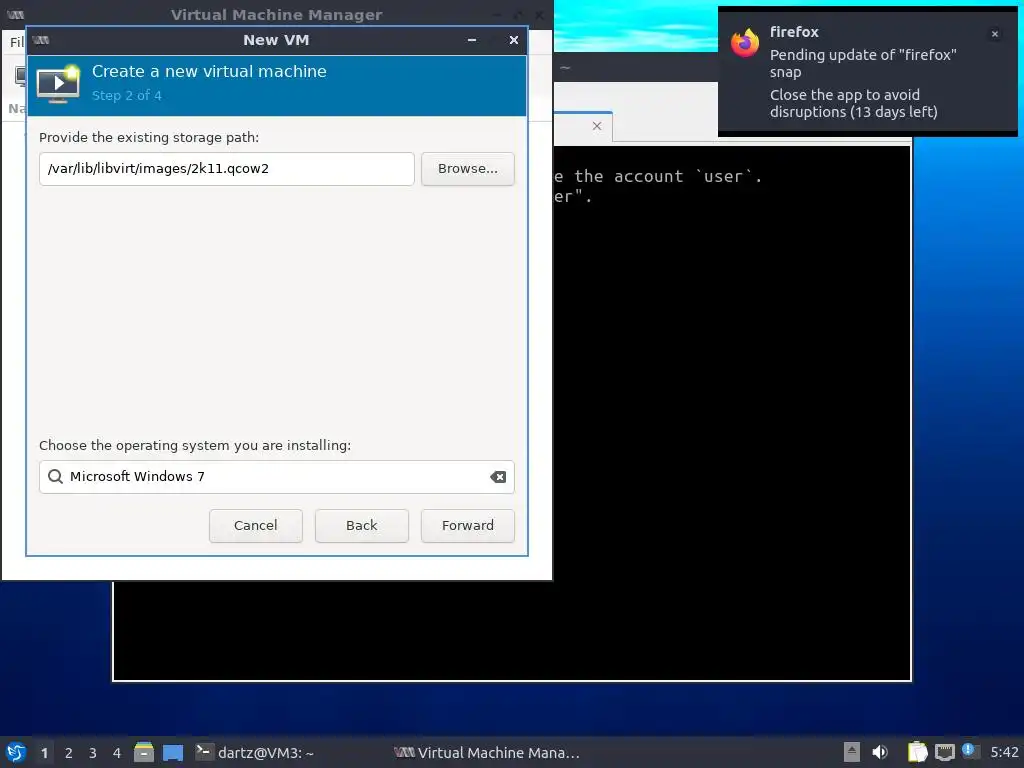Close the terminal tab with the x
The height and width of the screenshot is (768, 1024).
(x=597, y=126)
